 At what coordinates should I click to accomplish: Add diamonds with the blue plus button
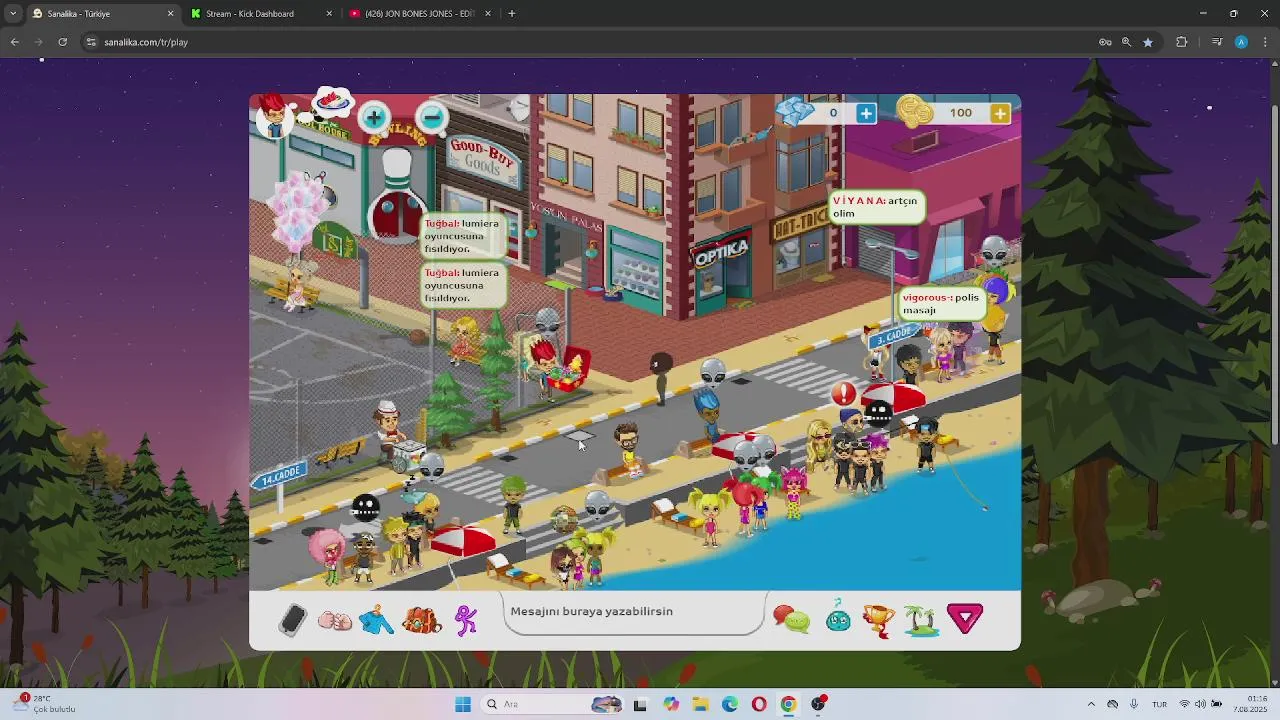pyautogui.click(x=866, y=113)
